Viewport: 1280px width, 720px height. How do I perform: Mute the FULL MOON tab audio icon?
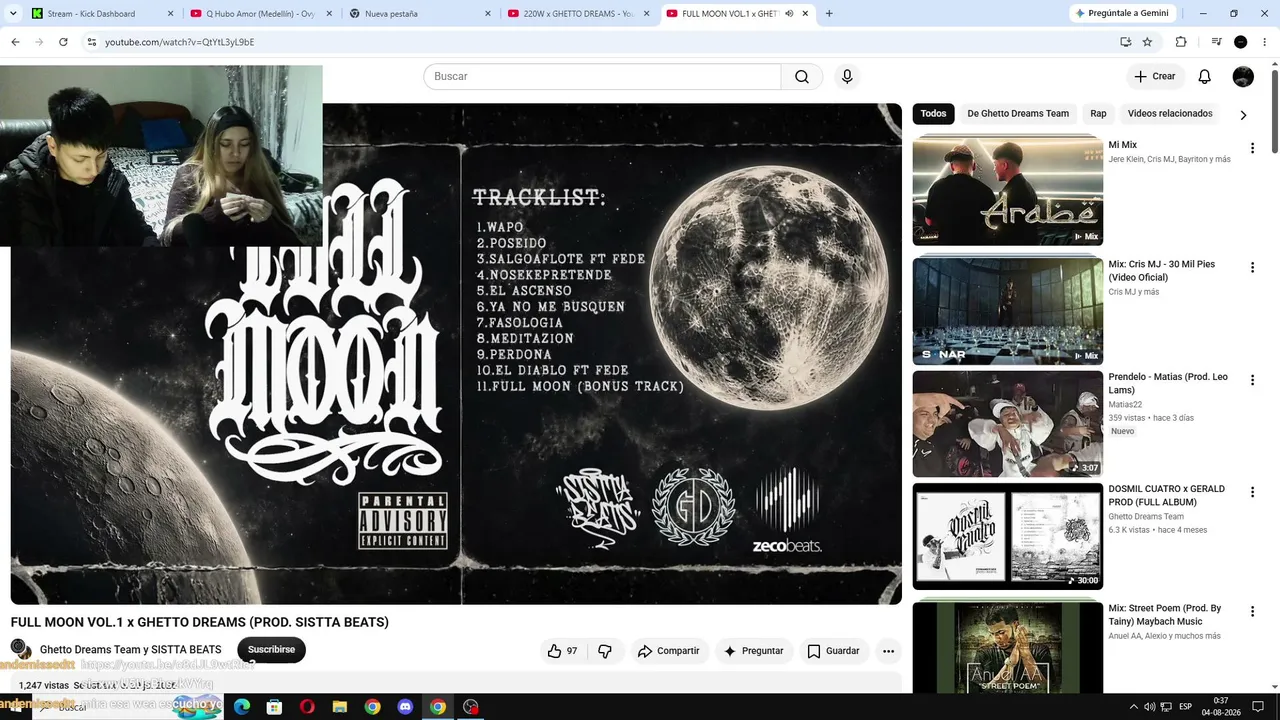coord(789,14)
